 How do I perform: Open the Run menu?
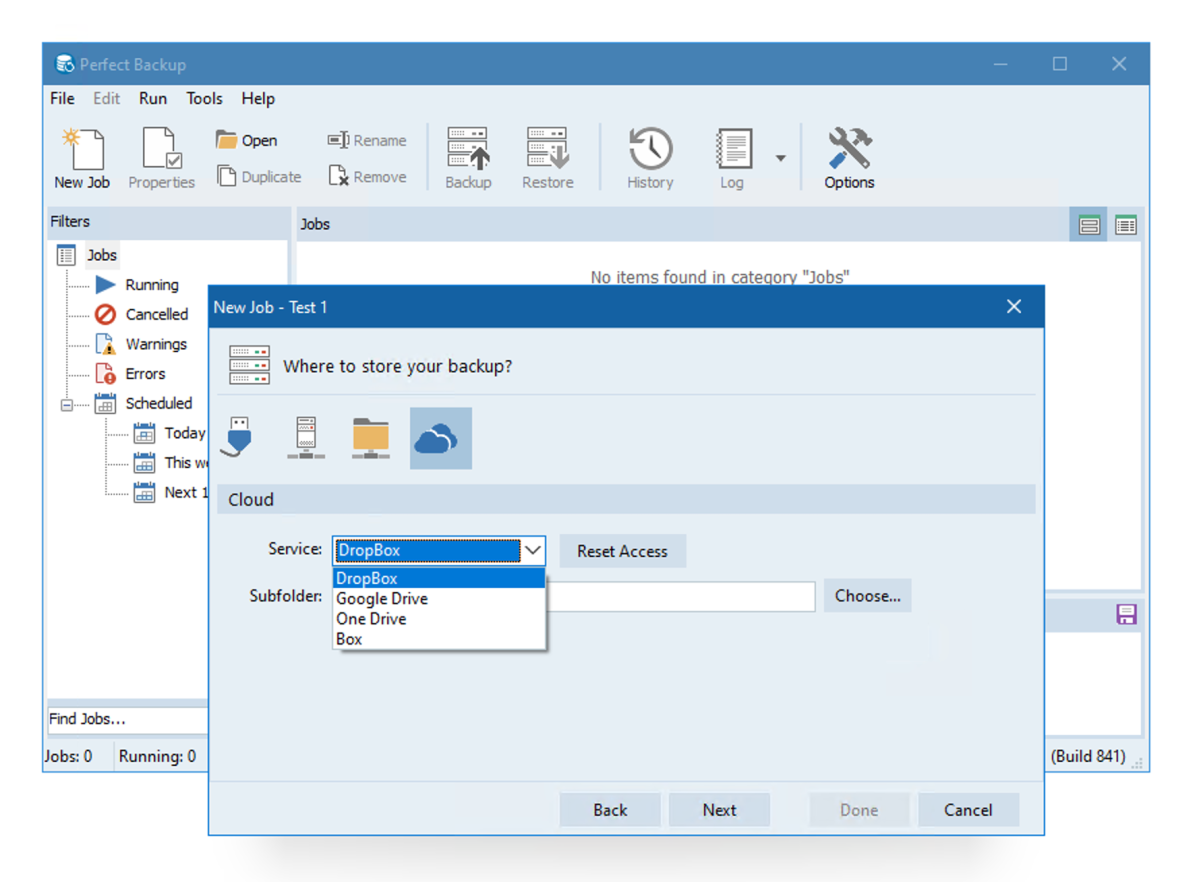tap(153, 99)
